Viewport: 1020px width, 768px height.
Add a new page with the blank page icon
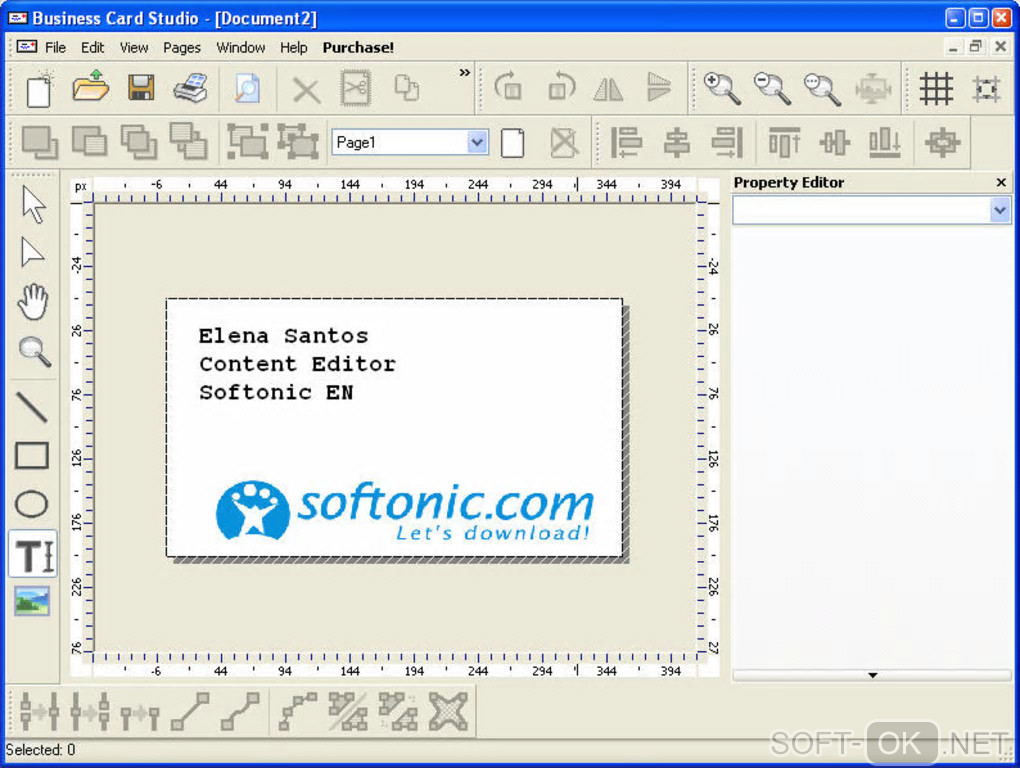tap(513, 143)
